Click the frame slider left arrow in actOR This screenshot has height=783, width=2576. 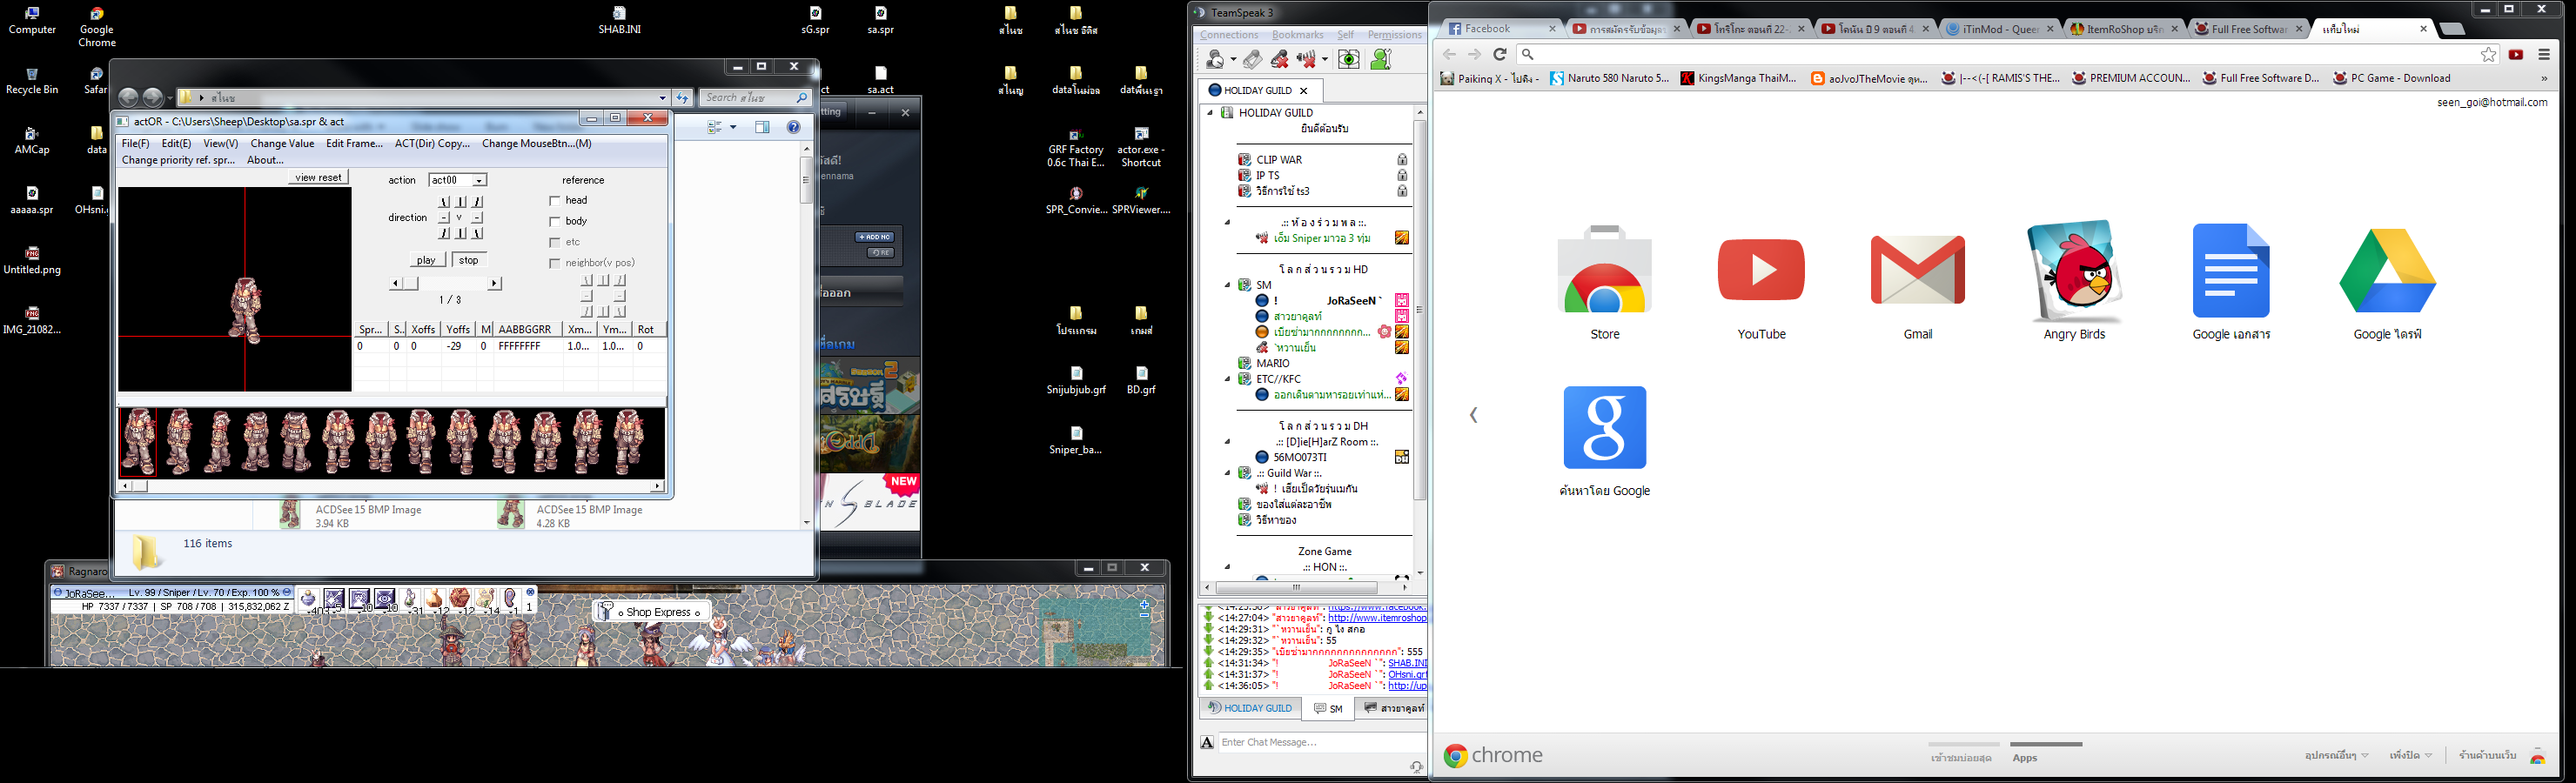395,284
